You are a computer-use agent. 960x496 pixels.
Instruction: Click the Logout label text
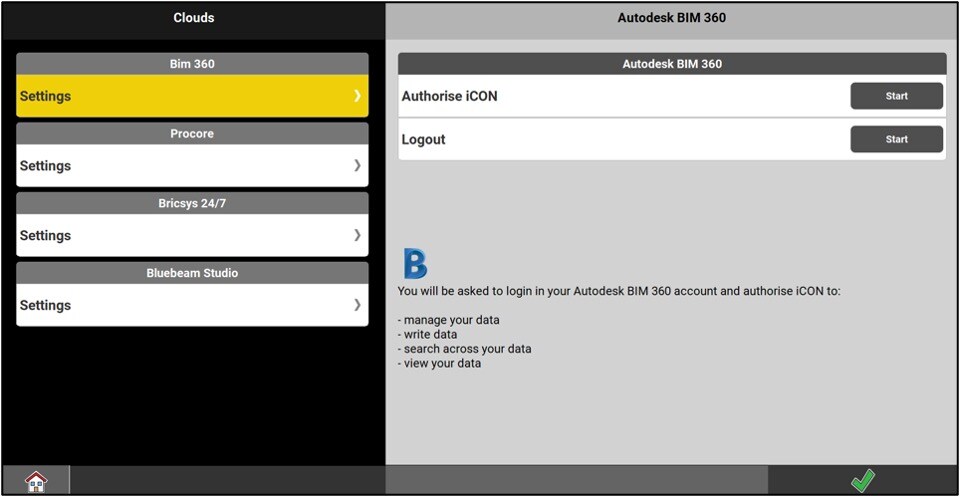coord(423,139)
